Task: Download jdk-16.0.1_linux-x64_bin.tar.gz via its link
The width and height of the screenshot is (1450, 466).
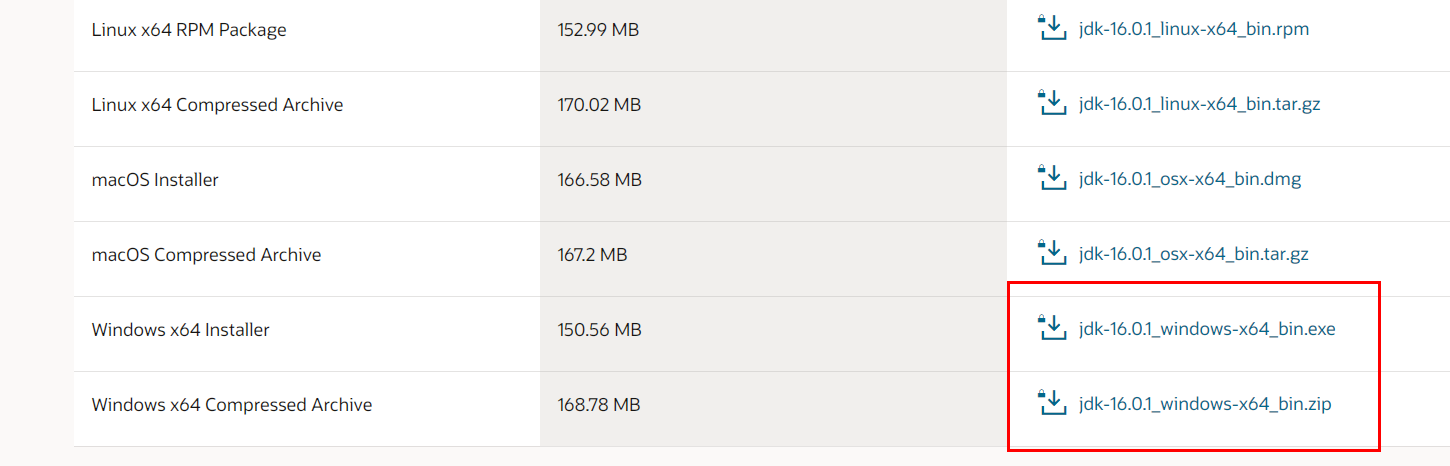Action: click(x=1199, y=105)
